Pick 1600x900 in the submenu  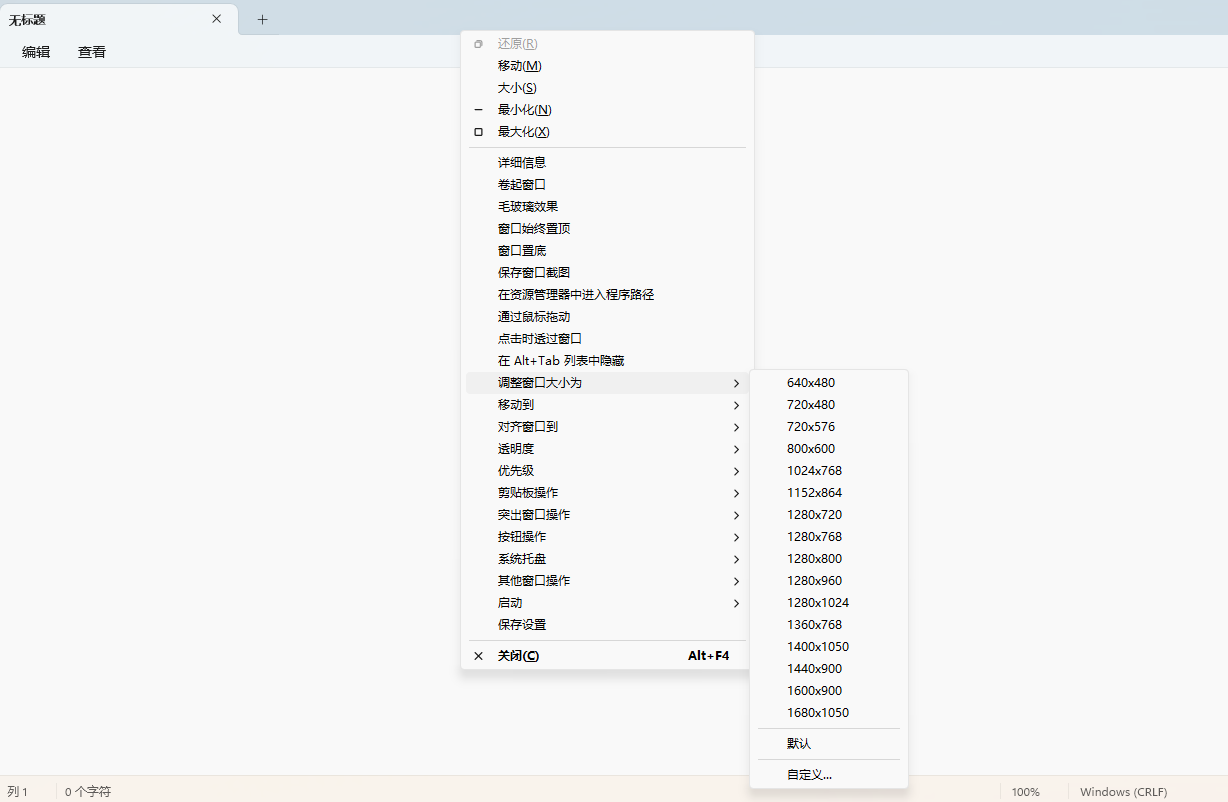click(x=829, y=690)
